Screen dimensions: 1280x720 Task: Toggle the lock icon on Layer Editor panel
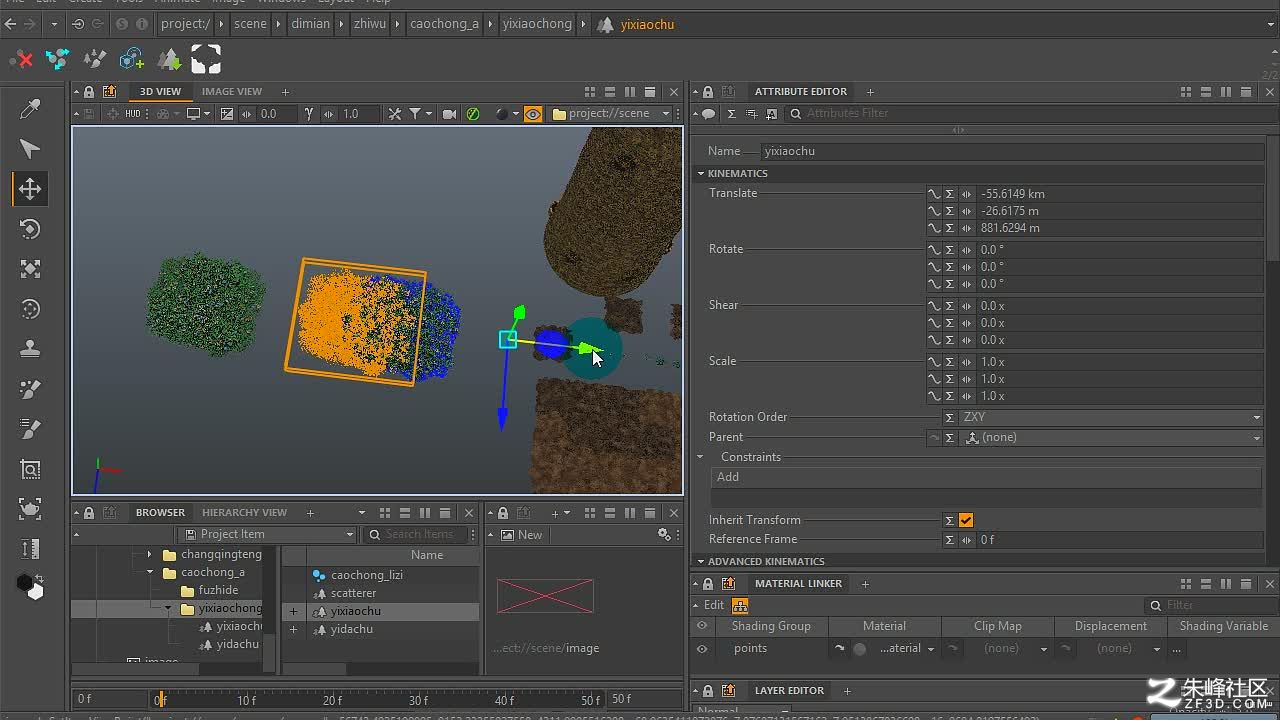pyautogui.click(x=708, y=691)
